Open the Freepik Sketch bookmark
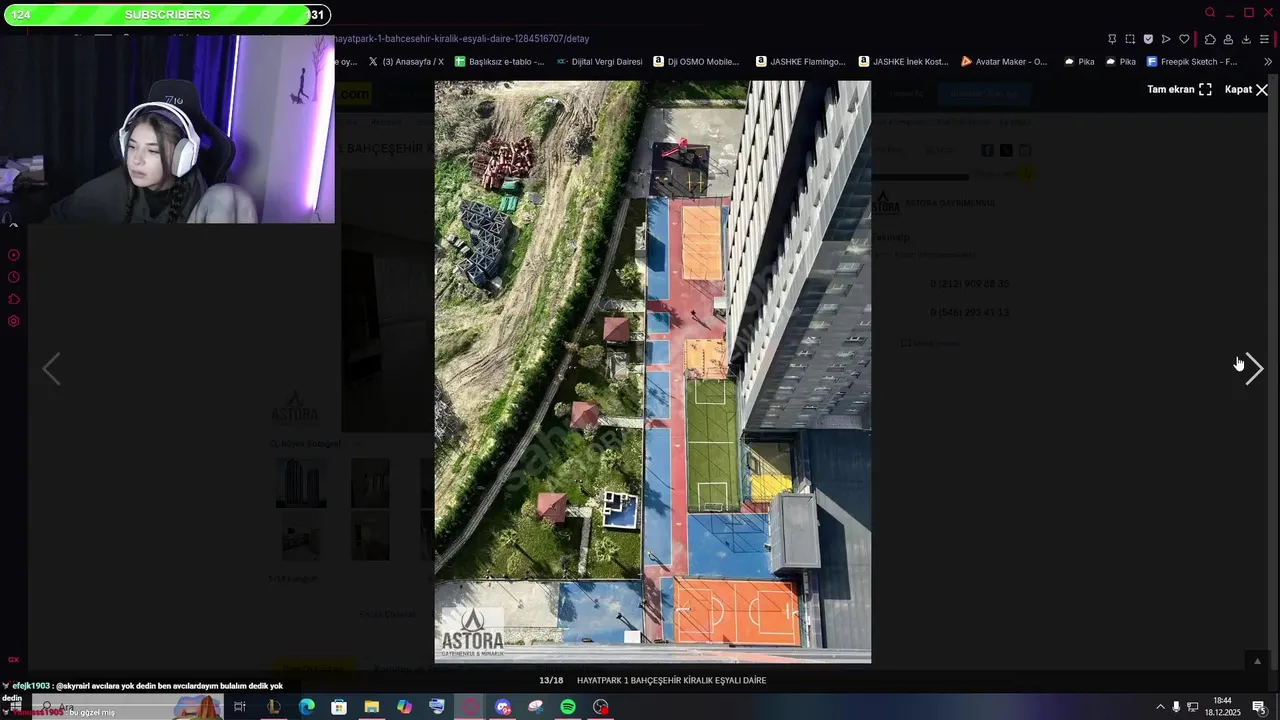Screen dimensions: 1280x720 pos(1191,61)
